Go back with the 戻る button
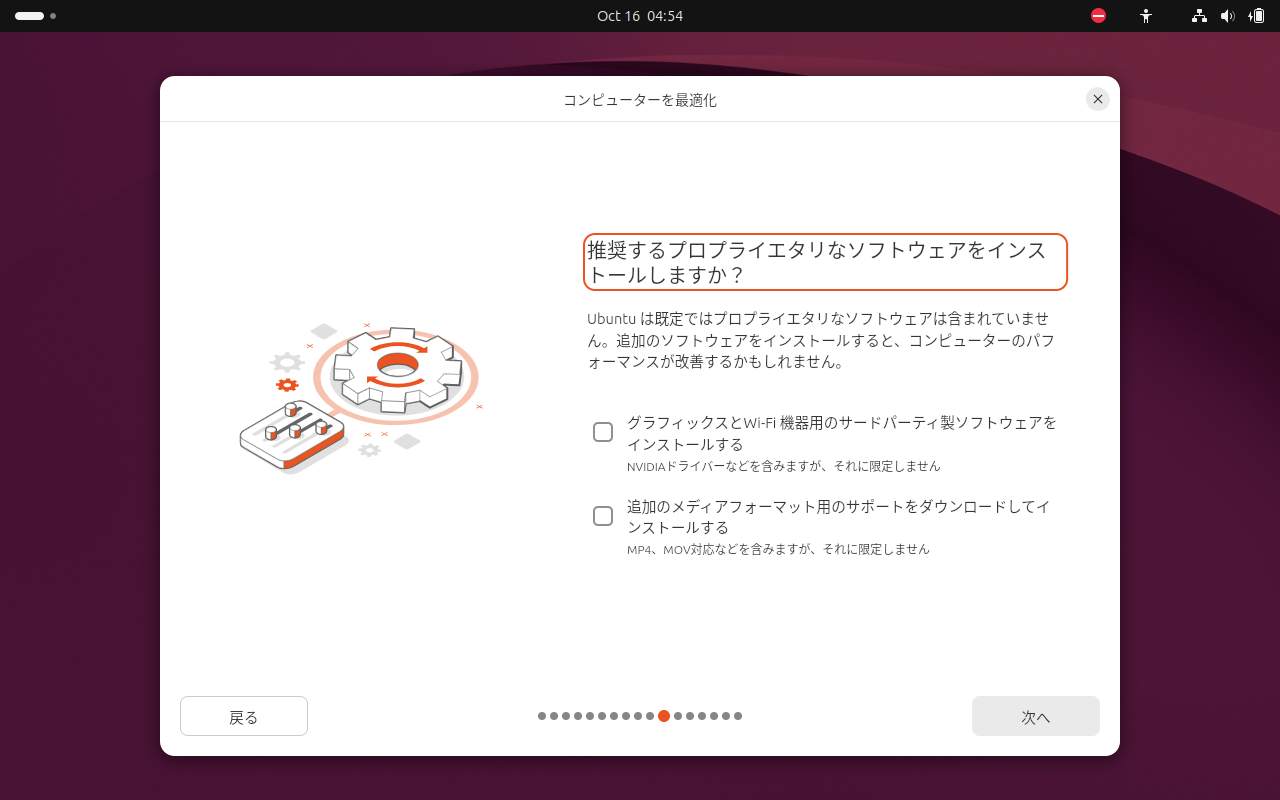The image size is (1280, 800). 244,716
